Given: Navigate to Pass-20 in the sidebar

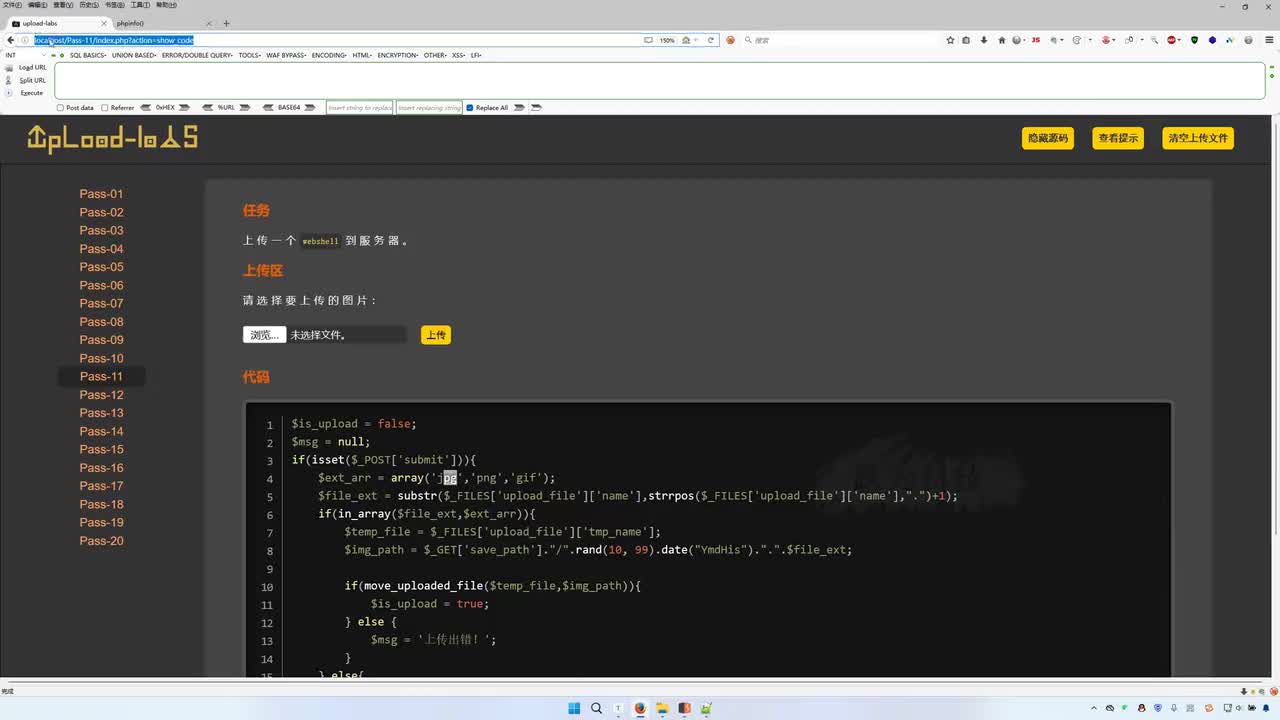Looking at the screenshot, I should (102, 541).
